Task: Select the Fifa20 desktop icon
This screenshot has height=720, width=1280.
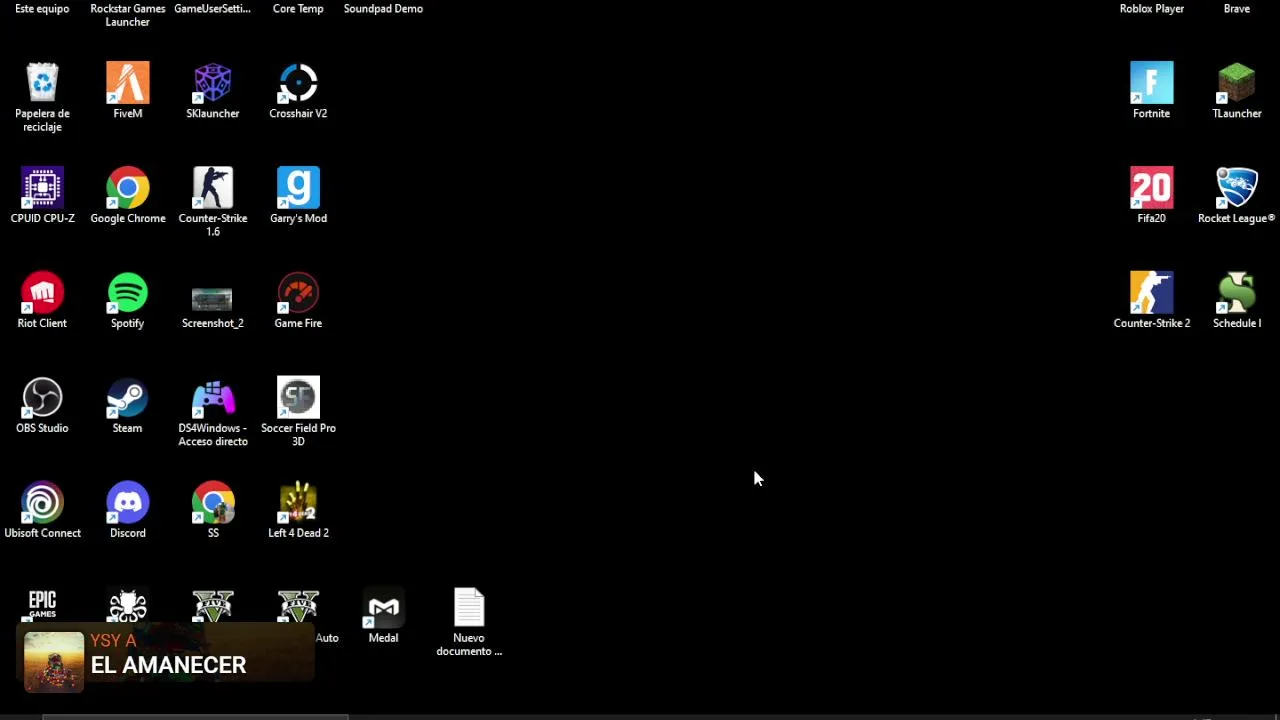Action: coord(1151,188)
